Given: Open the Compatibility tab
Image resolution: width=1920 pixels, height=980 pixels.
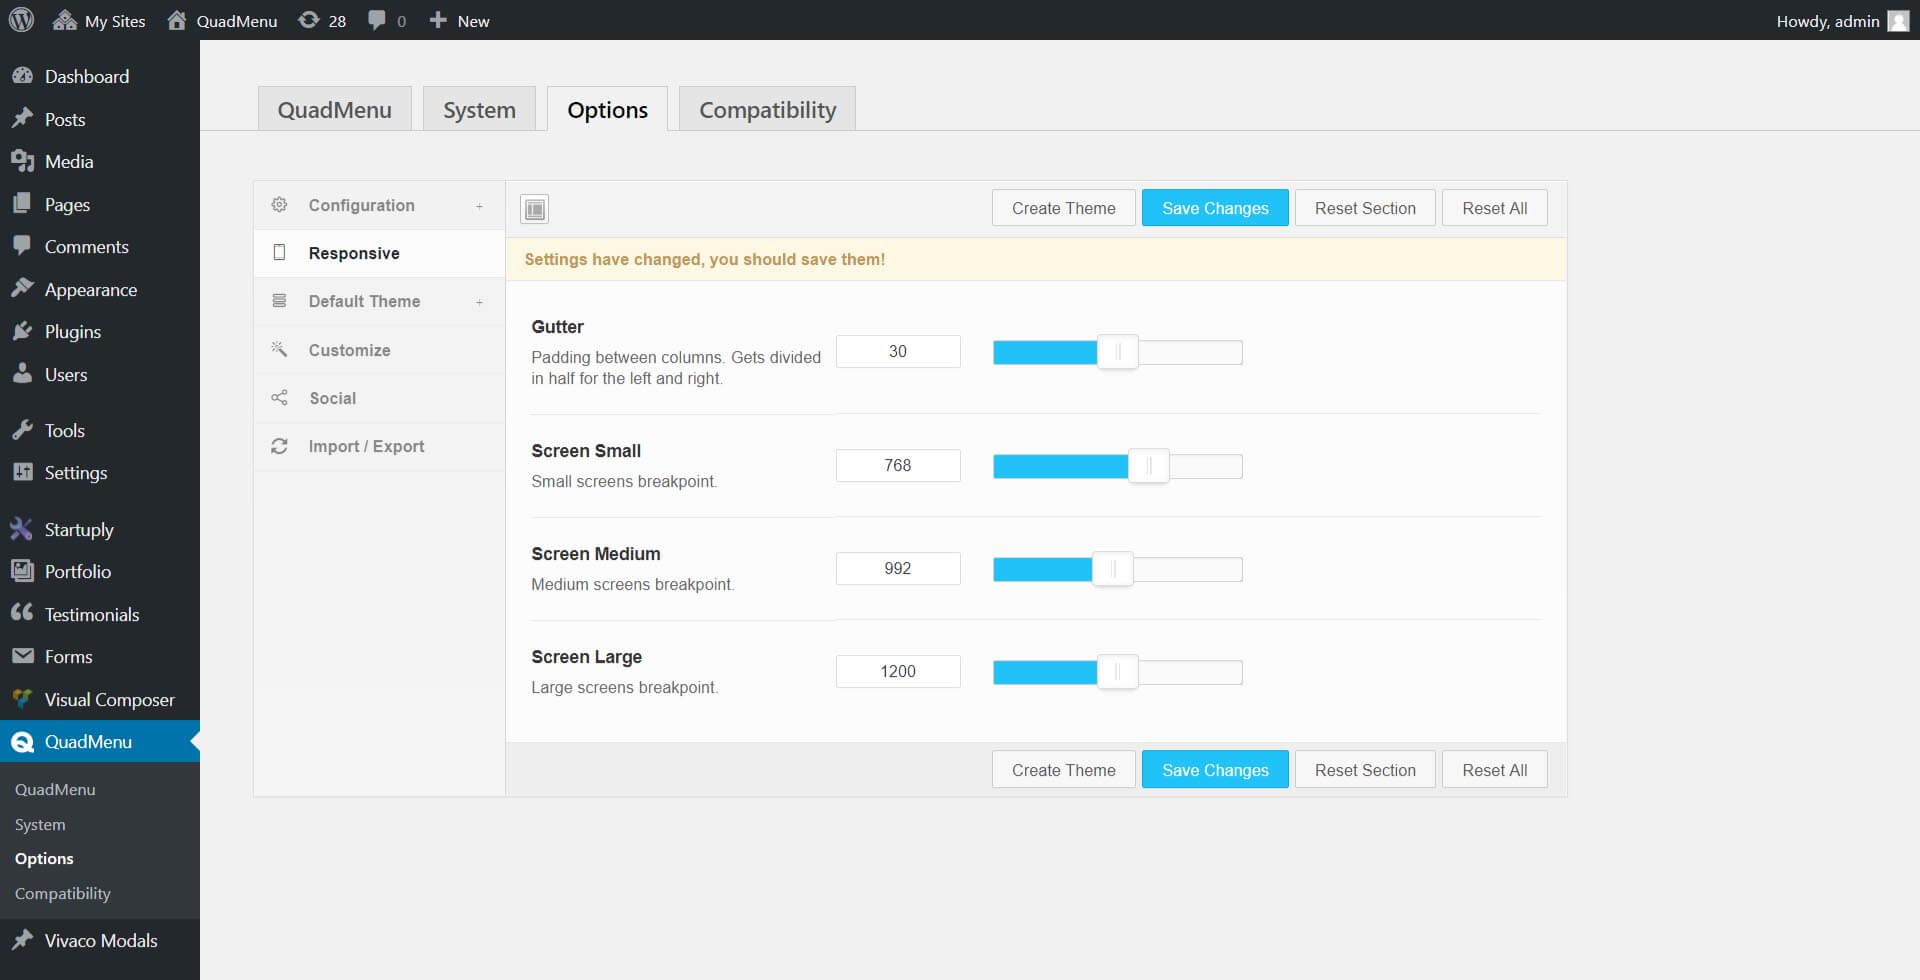Looking at the screenshot, I should click(767, 109).
